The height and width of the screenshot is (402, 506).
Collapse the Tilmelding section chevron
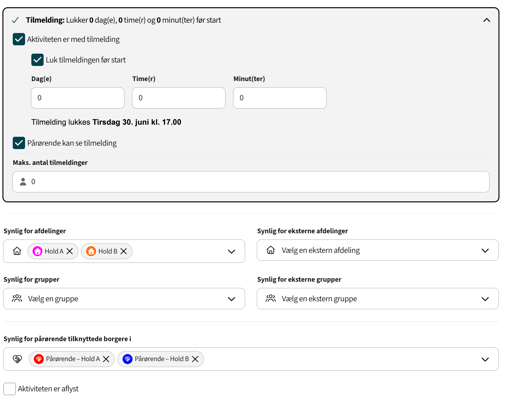pyautogui.click(x=486, y=20)
